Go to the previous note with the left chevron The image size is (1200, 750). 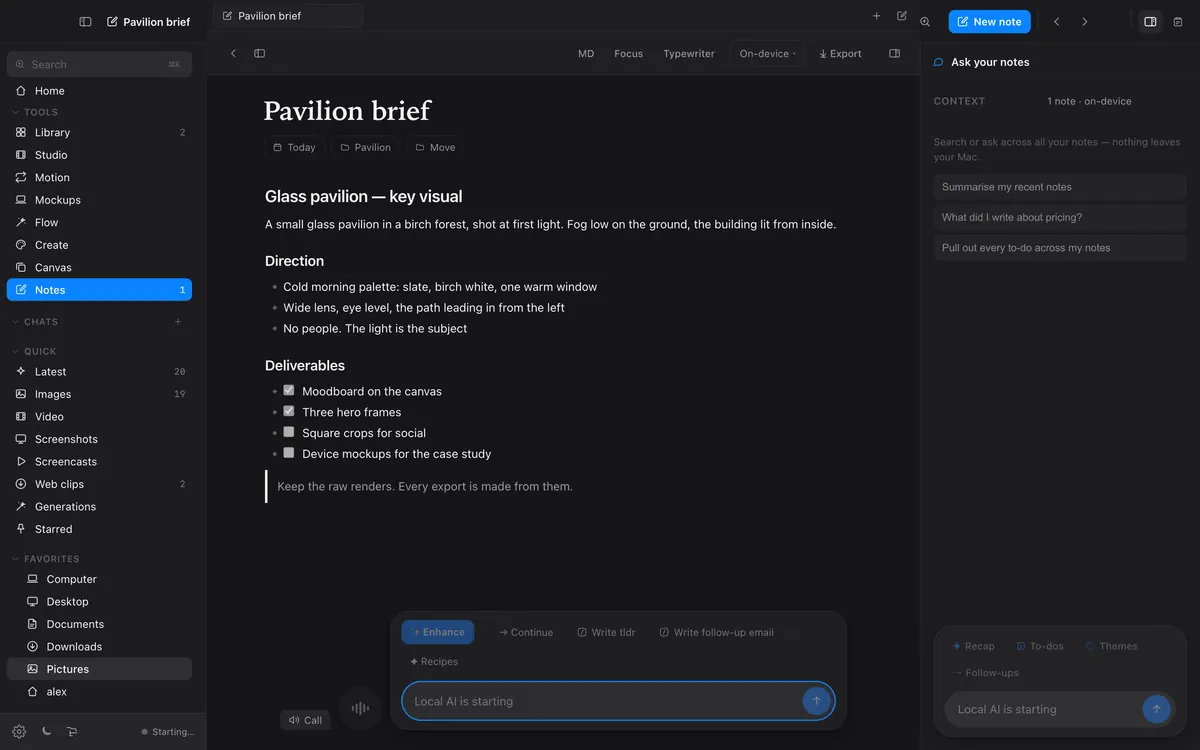coord(1057,22)
